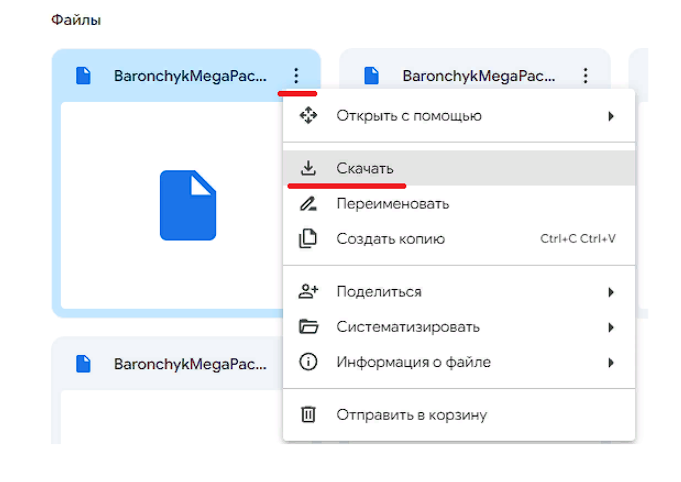Click the move-arrows icon beside Открыть с помощью
The width and height of the screenshot is (681, 482).
coord(308,116)
